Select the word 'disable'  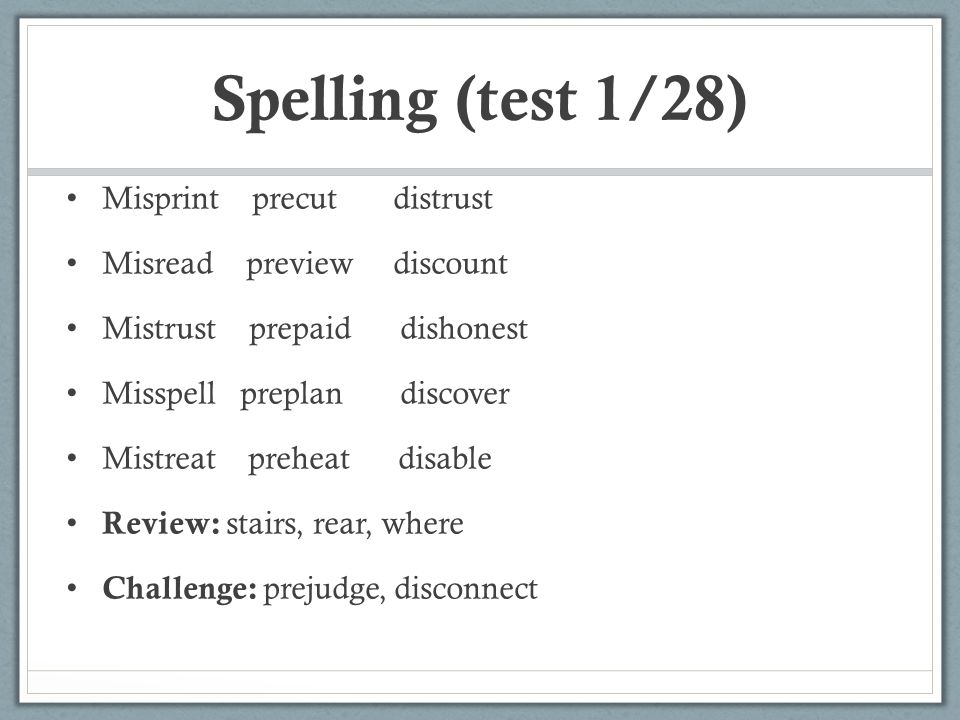[444, 458]
